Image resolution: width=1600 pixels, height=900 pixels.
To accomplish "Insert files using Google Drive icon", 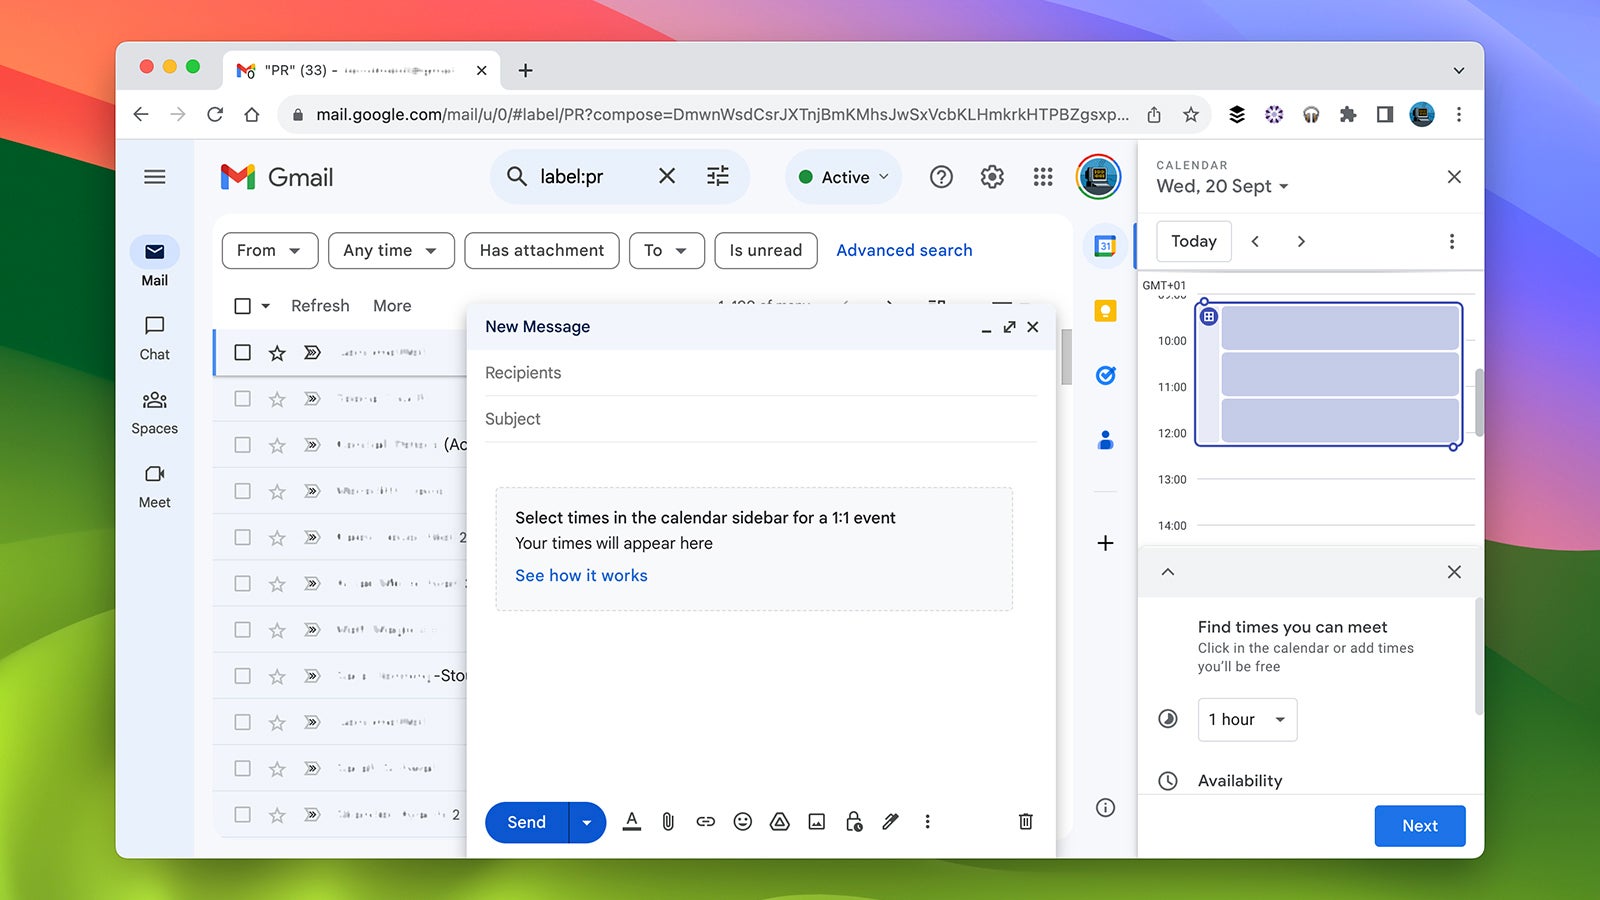I will click(780, 821).
